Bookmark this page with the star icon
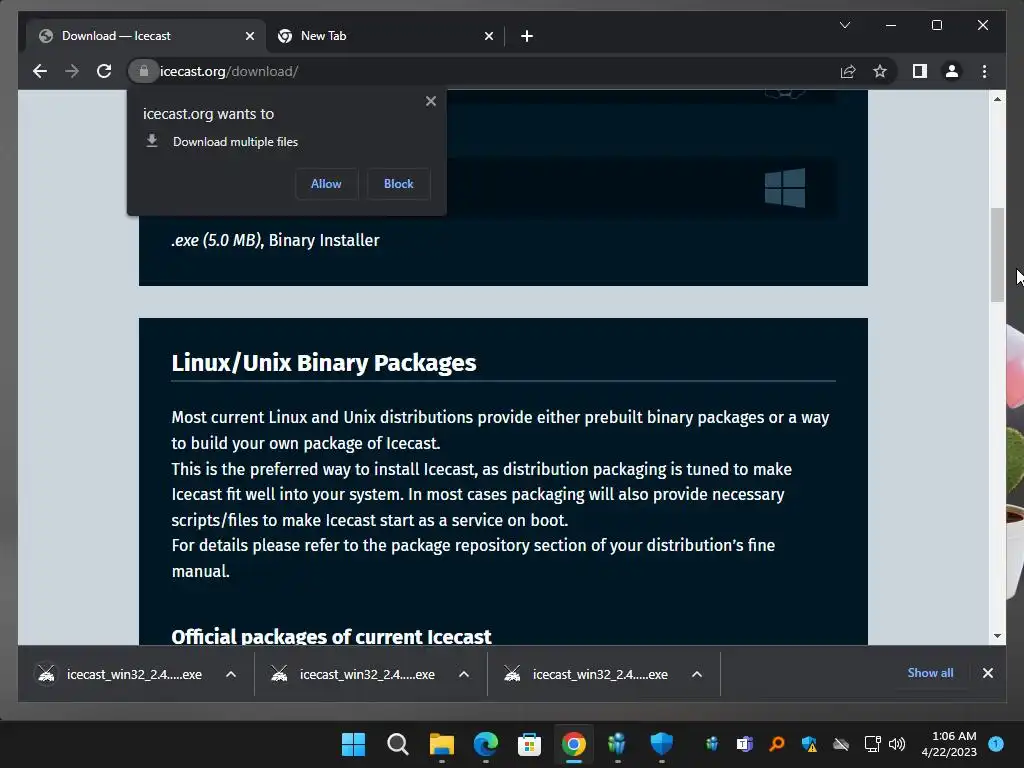Viewport: 1024px width, 768px height. tap(880, 71)
